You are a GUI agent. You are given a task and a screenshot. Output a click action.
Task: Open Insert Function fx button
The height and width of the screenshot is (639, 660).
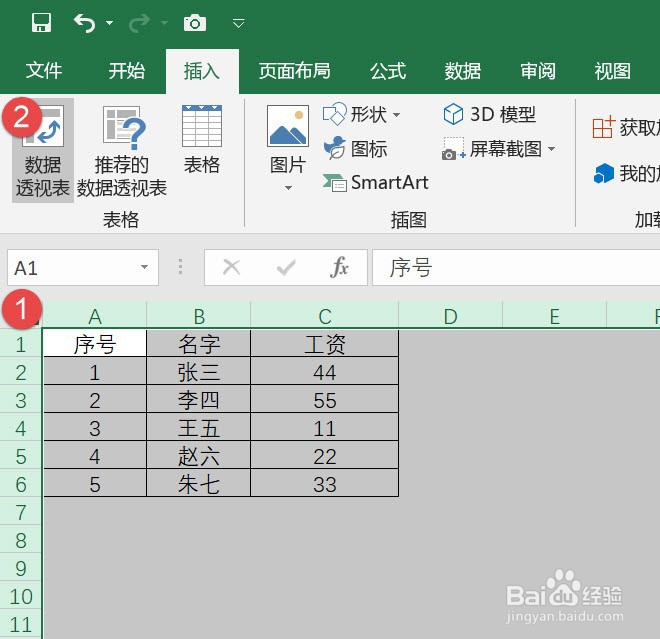click(x=339, y=267)
